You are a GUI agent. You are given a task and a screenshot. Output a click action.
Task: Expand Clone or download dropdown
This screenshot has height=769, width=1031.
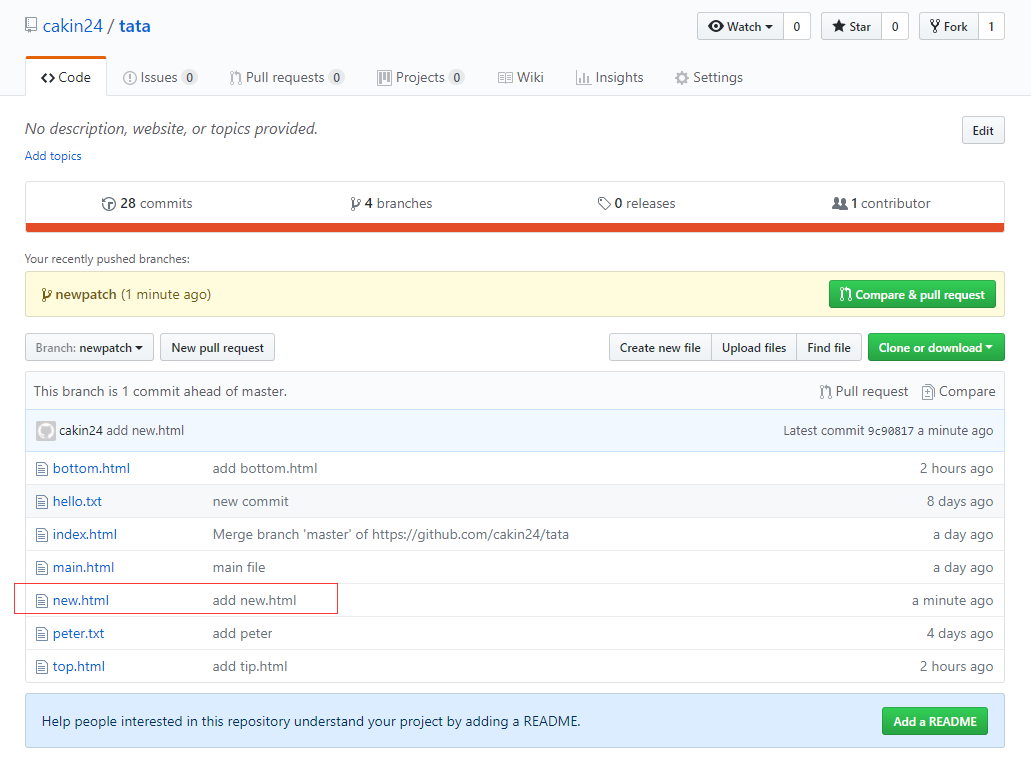936,347
